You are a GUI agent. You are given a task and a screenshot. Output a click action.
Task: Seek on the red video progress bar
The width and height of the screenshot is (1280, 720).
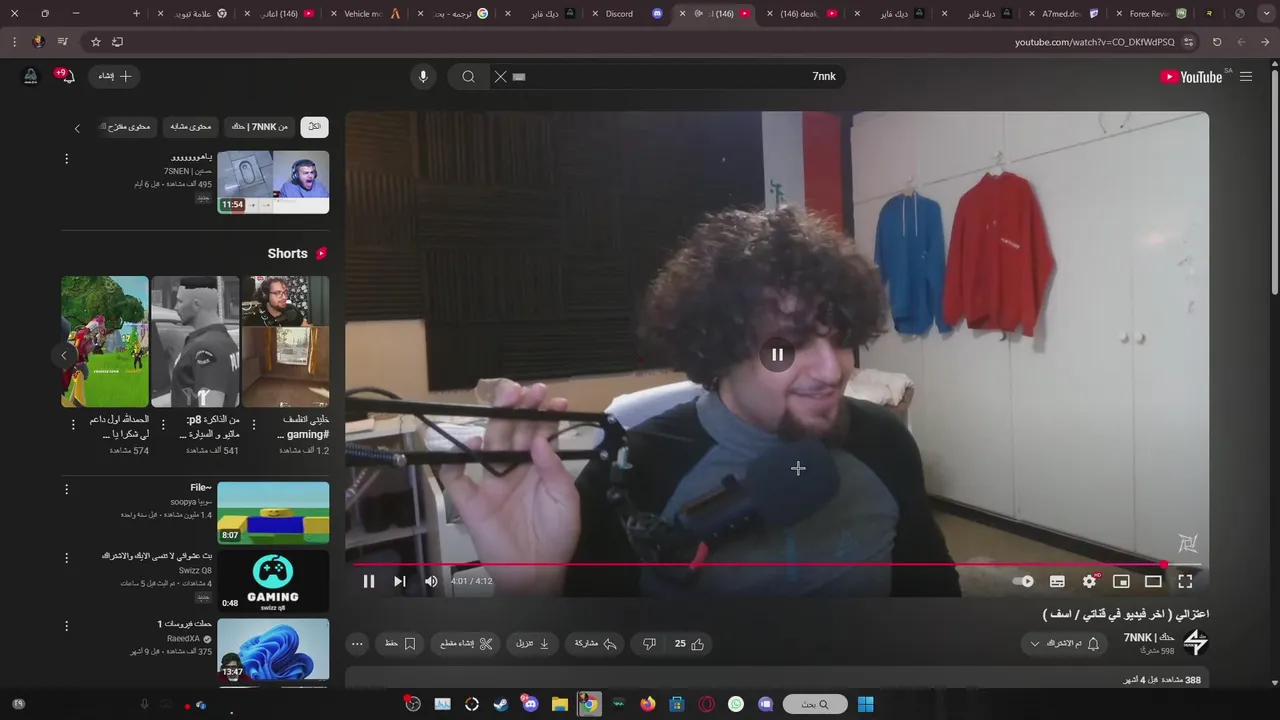point(777,564)
